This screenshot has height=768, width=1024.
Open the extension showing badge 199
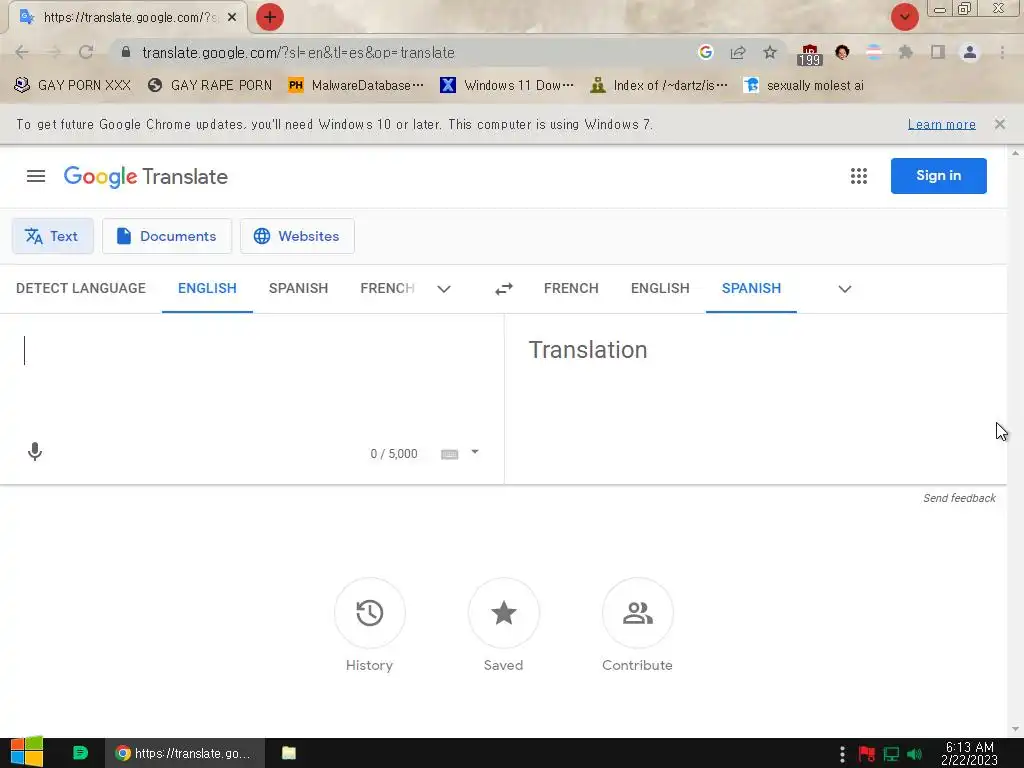[x=809, y=54]
